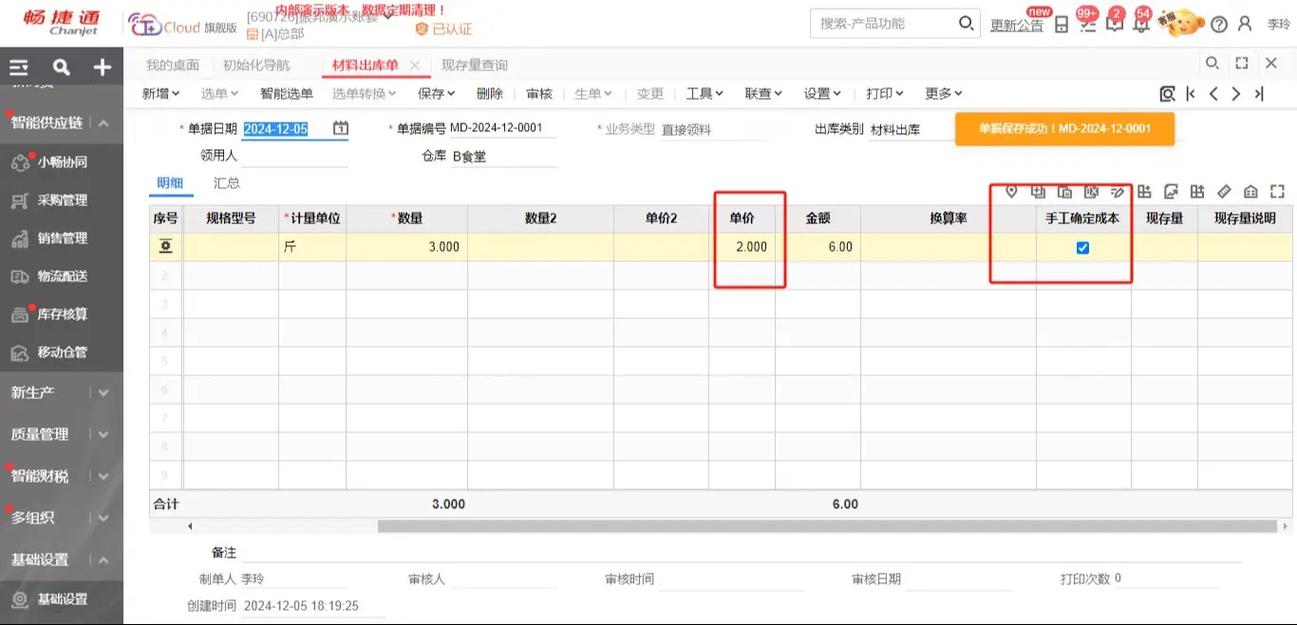Click the add-row icon above the grid
Screen dimensions: 1297x625
pos(1038,191)
